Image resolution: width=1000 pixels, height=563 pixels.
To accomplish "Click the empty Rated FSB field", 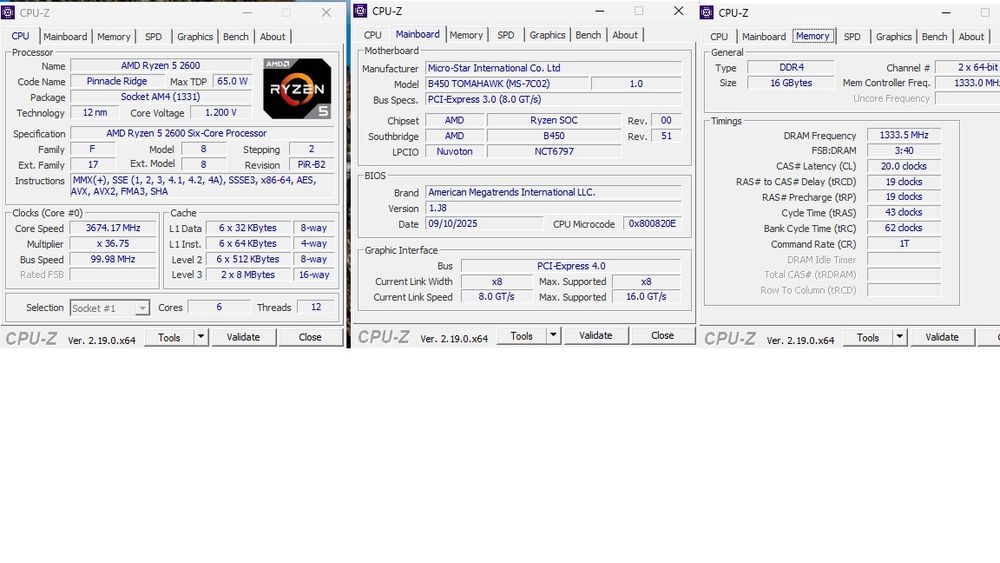I will click(x=113, y=275).
